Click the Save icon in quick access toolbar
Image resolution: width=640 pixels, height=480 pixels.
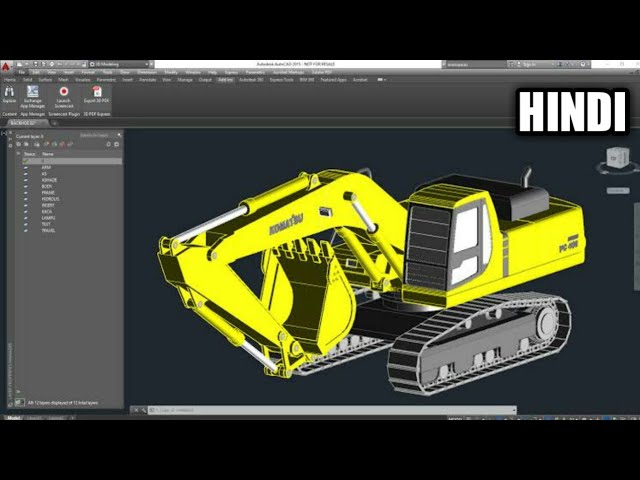click(36, 64)
